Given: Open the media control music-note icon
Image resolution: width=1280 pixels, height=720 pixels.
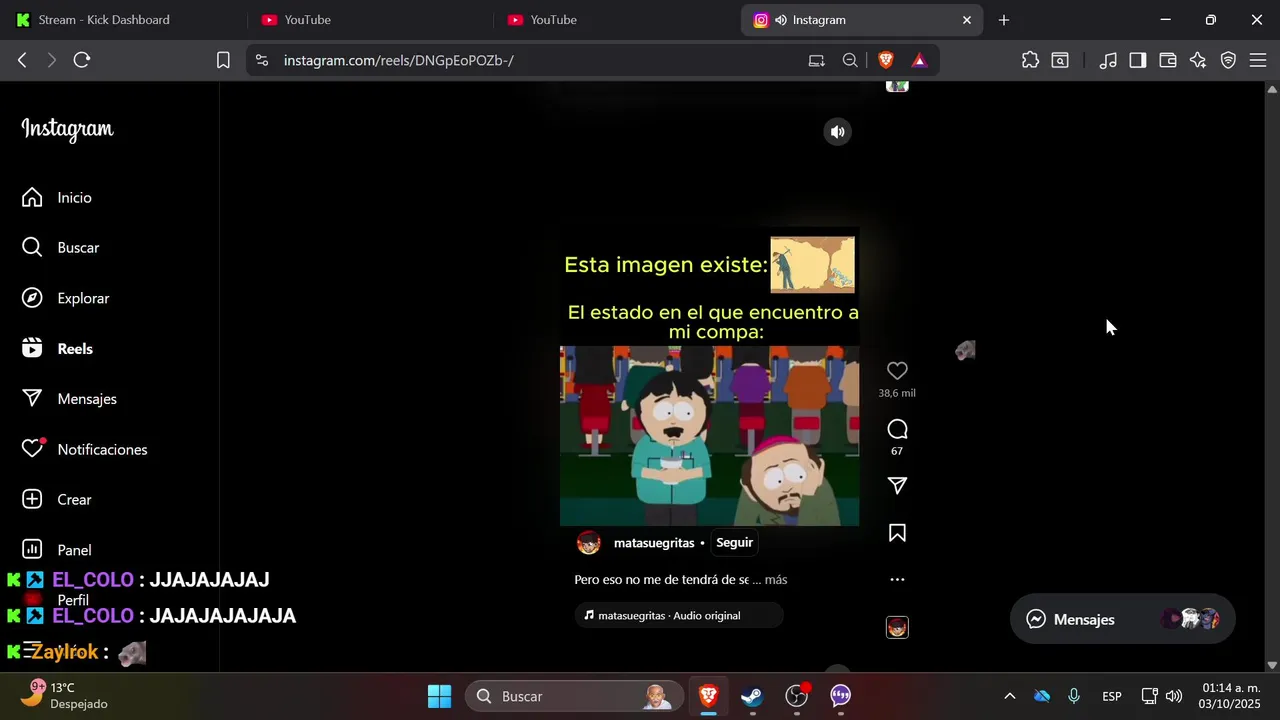Looking at the screenshot, I should (x=1107, y=60).
